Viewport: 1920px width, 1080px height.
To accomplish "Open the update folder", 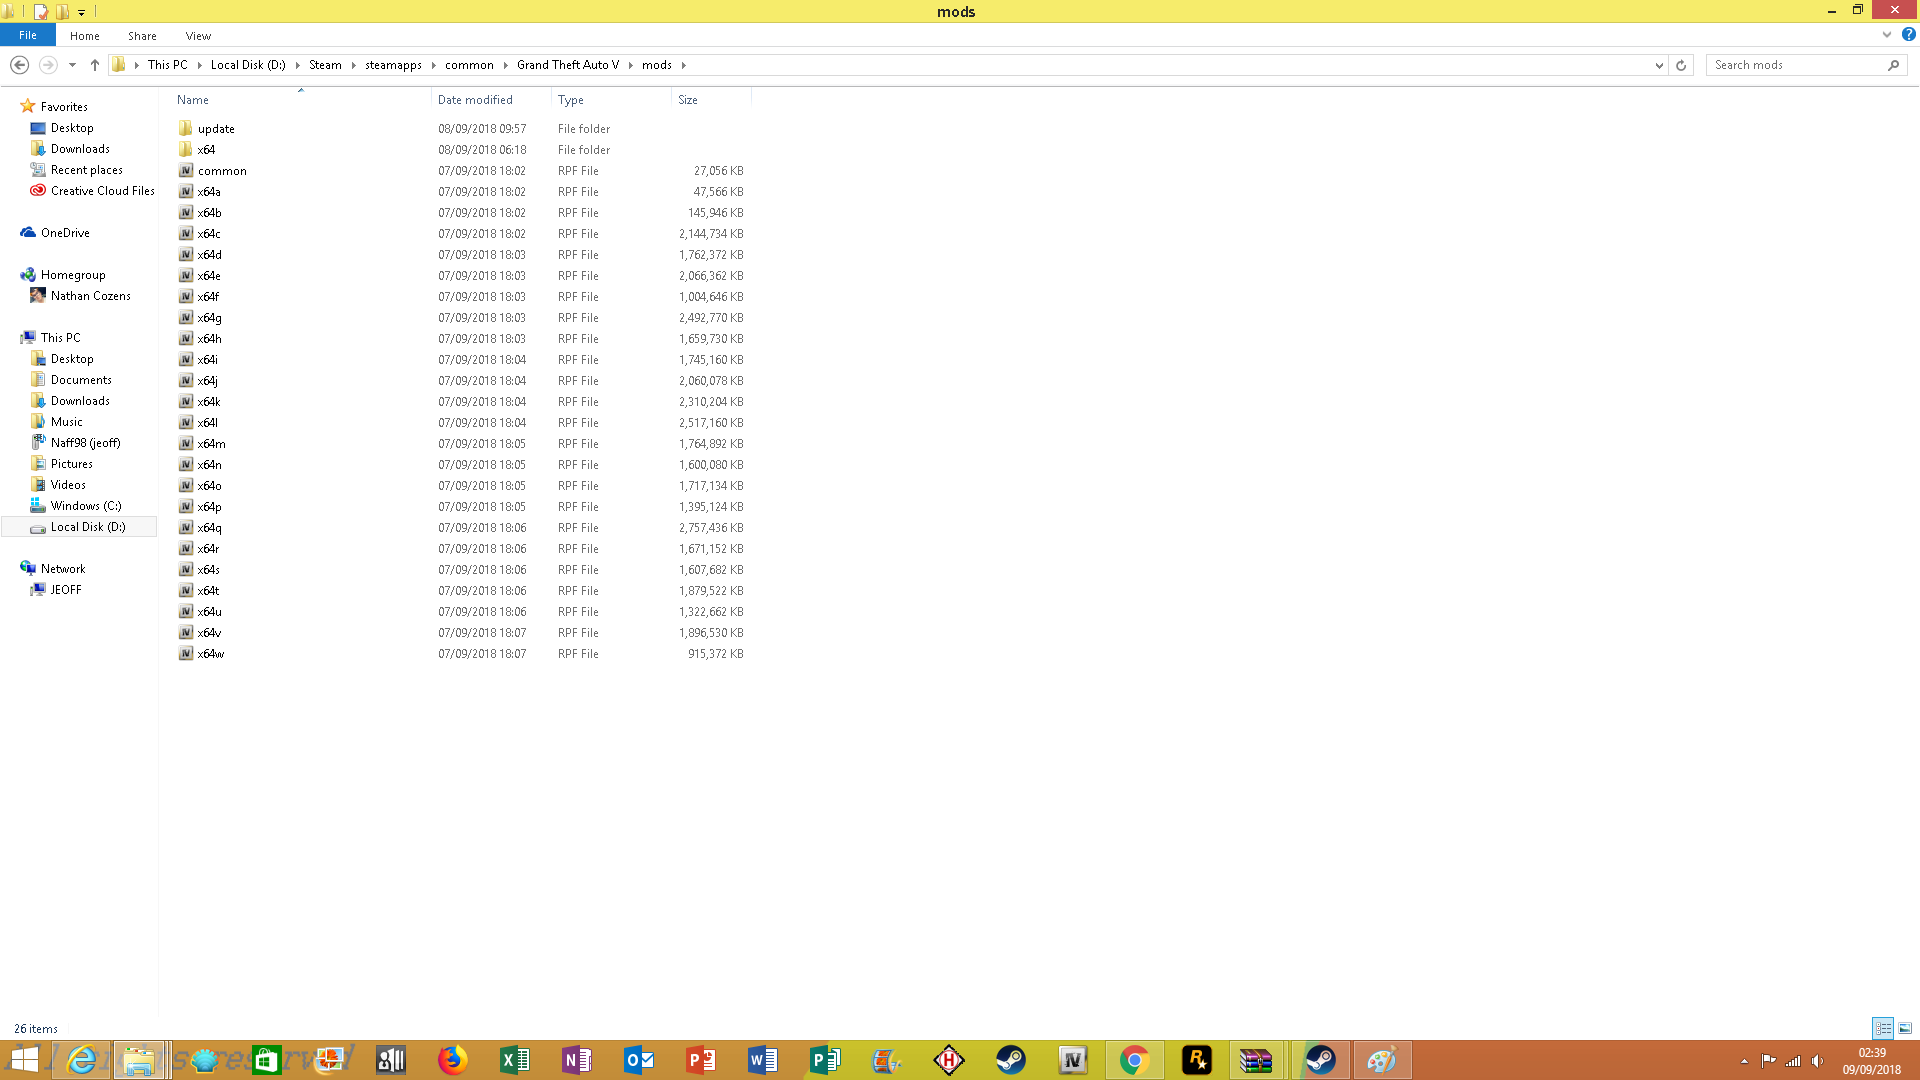I will [216, 129].
